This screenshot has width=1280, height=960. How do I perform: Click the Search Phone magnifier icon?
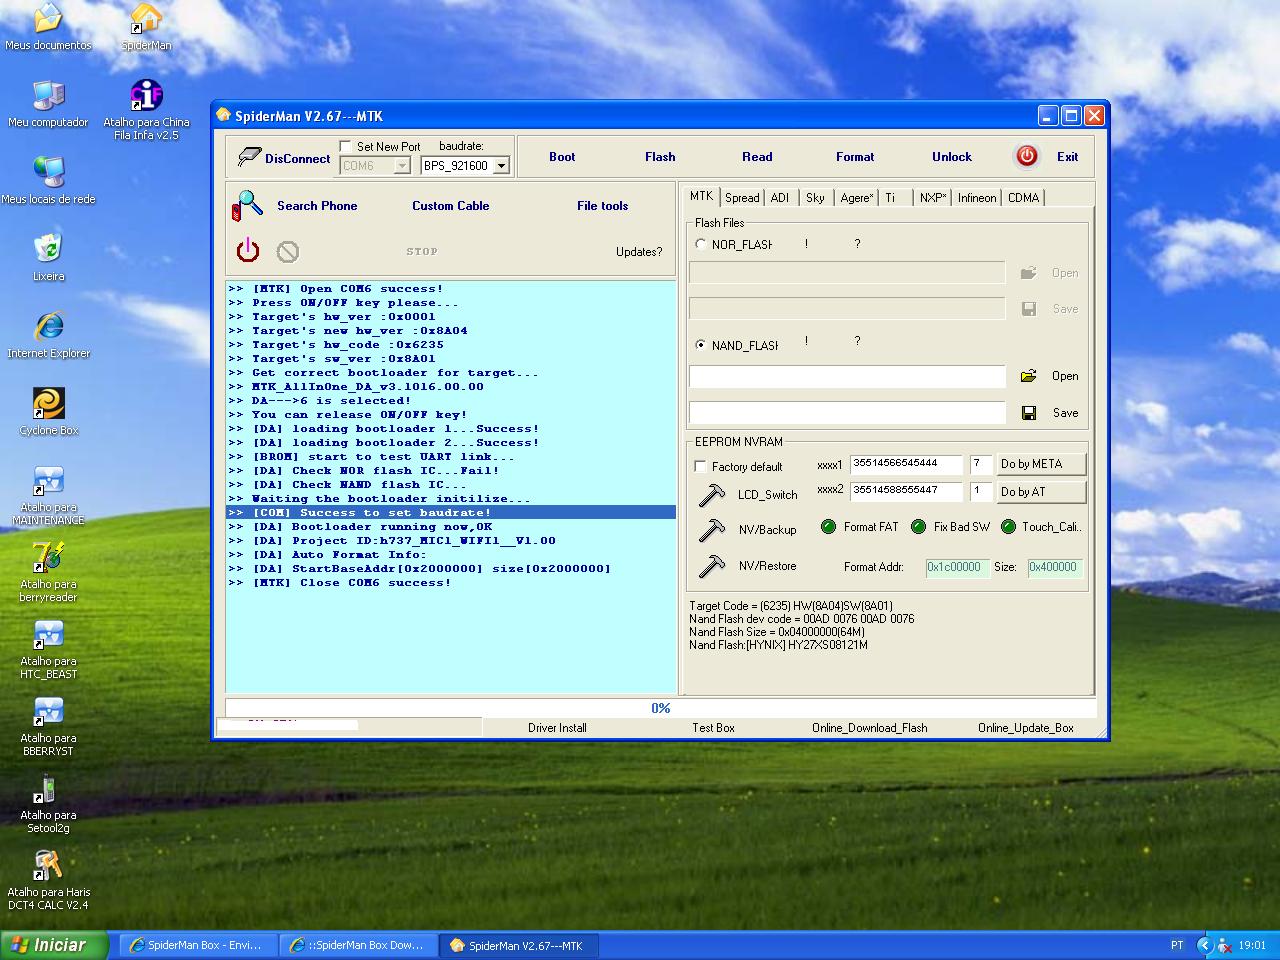tap(247, 206)
